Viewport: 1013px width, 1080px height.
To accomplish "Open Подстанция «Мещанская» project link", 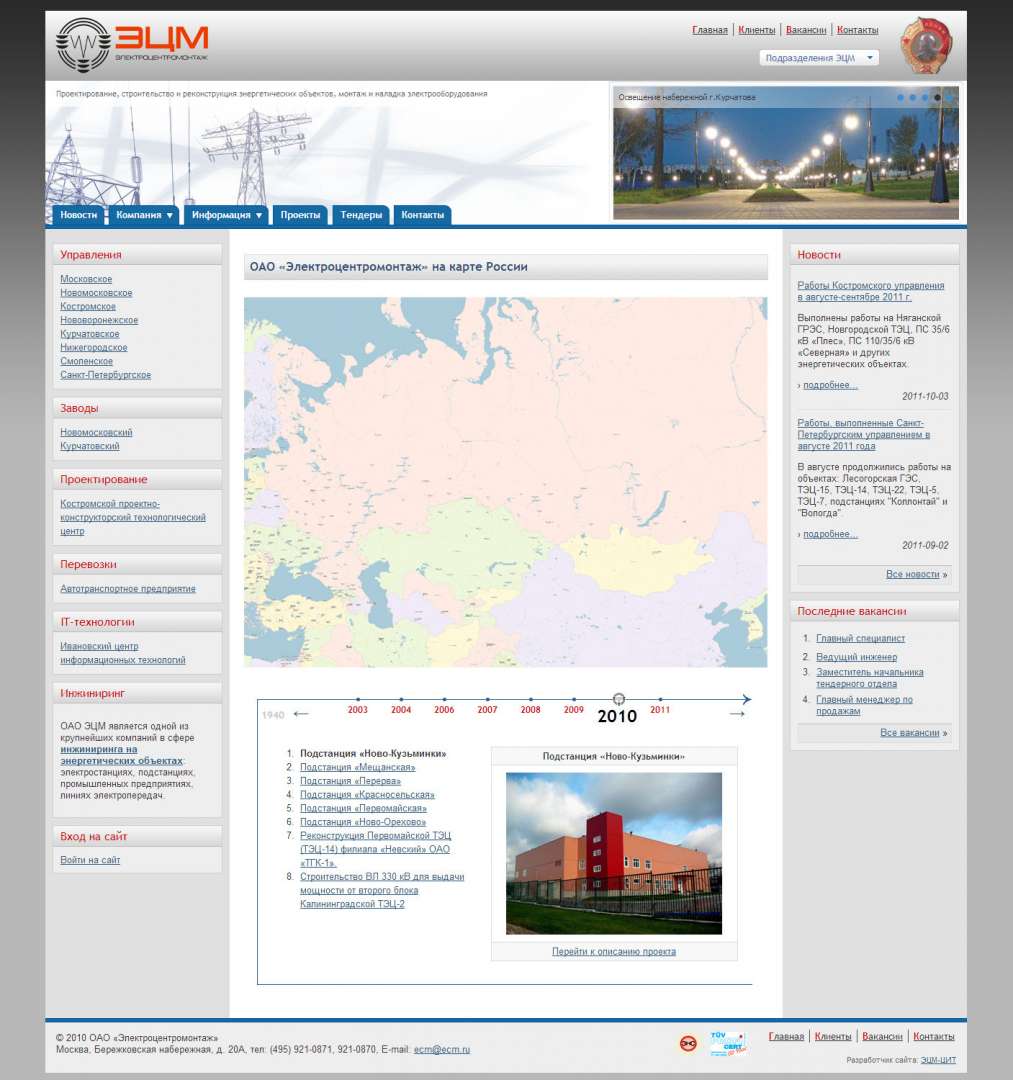I will pyautogui.click(x=357, y=767).
